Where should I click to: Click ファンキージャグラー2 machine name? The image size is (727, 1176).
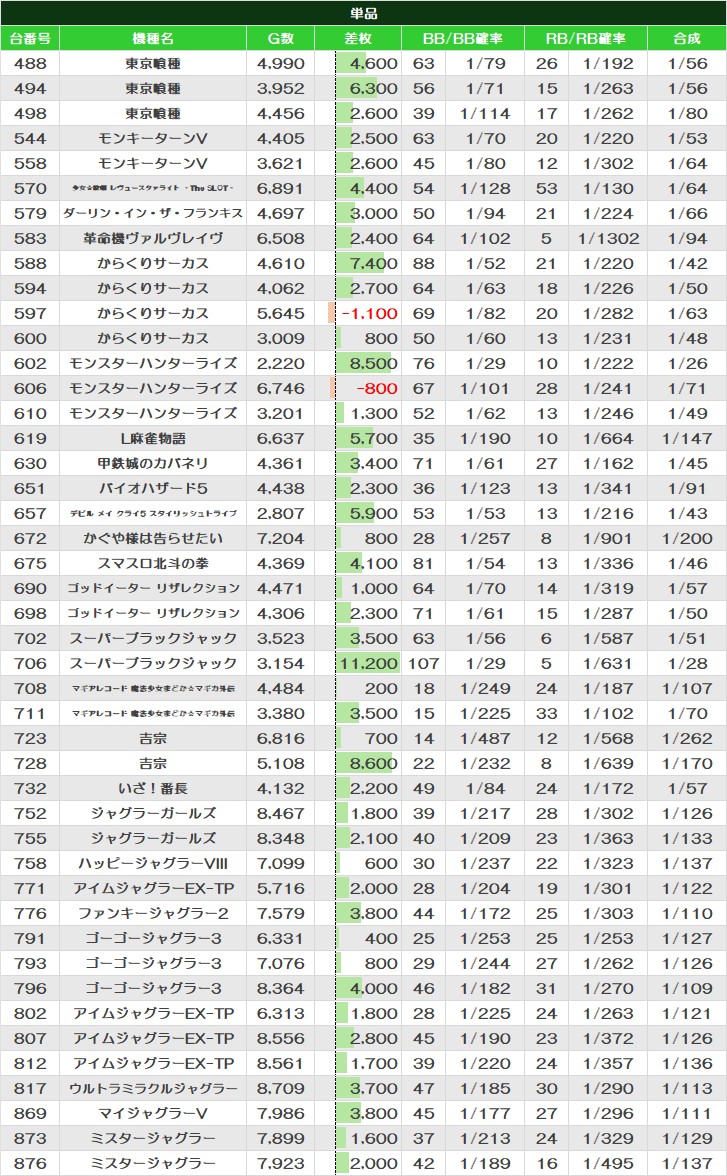(x=153, y=914)
